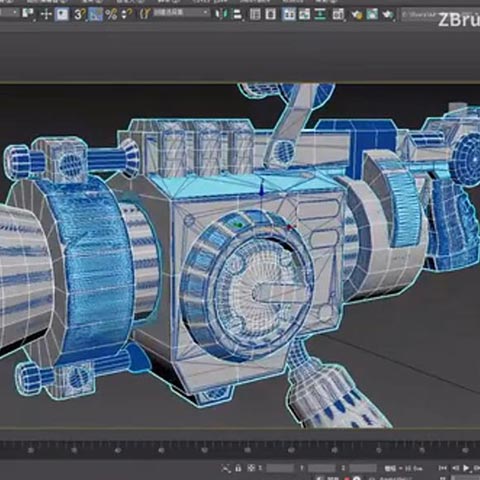Open the Layer Explorer icon
The width and height of the screenshot is (480, 480).
pos(270,14)
